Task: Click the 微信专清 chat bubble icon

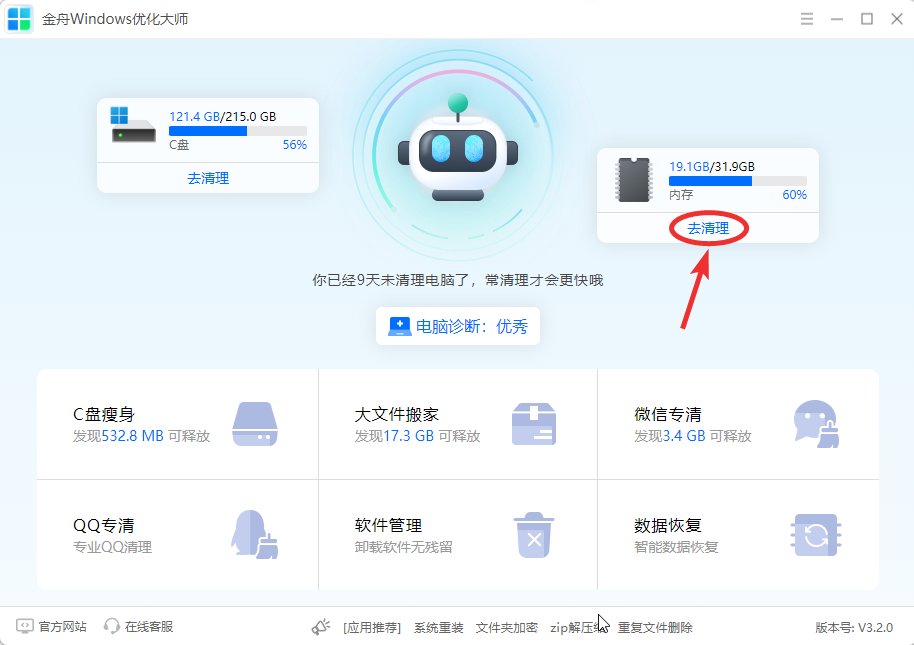Action: coord(816,424)
